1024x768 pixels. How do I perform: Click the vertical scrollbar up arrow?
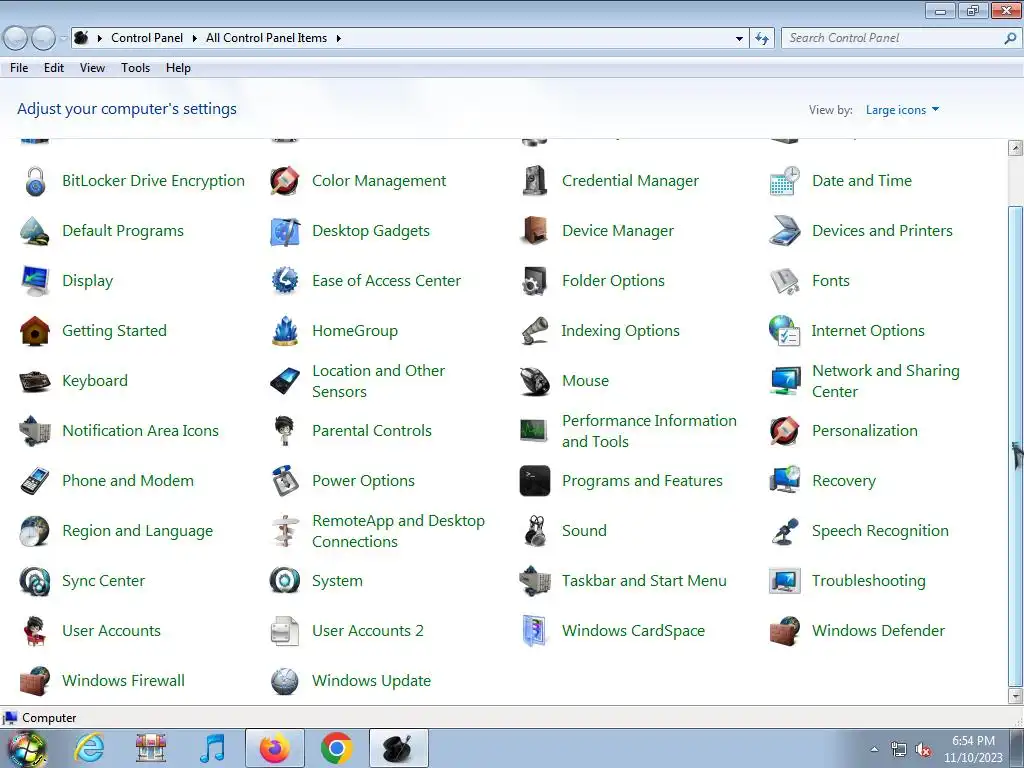1015,148
